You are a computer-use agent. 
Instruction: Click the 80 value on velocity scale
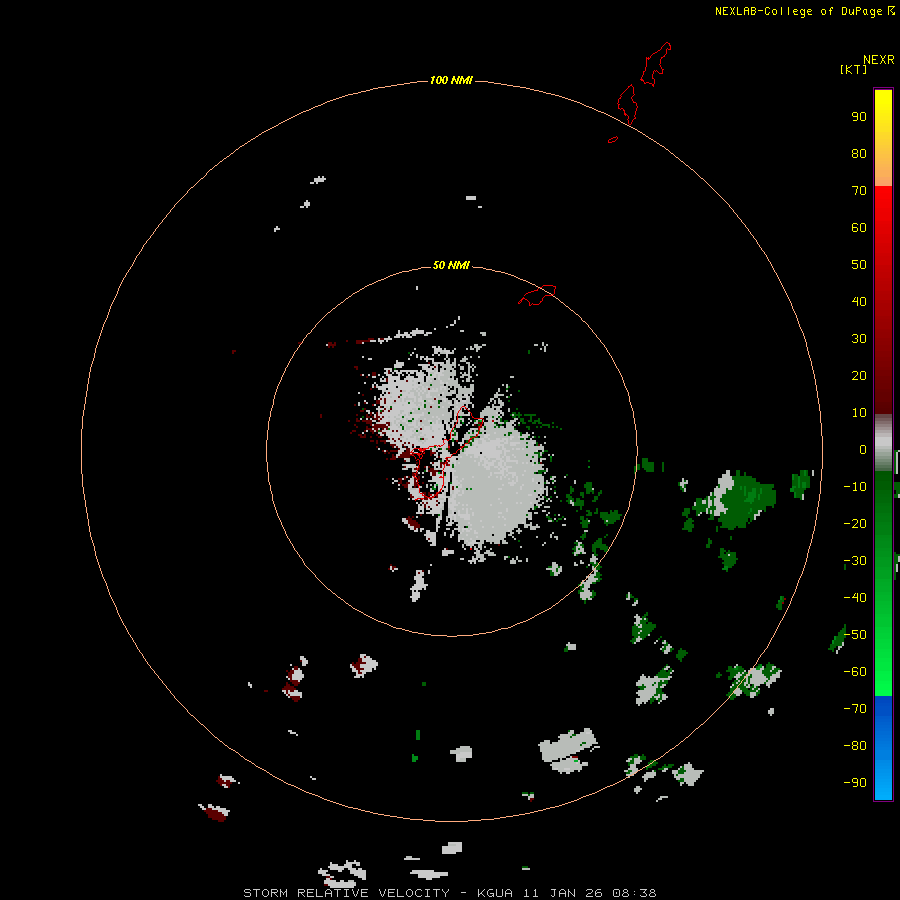click(x=859, y=153)
